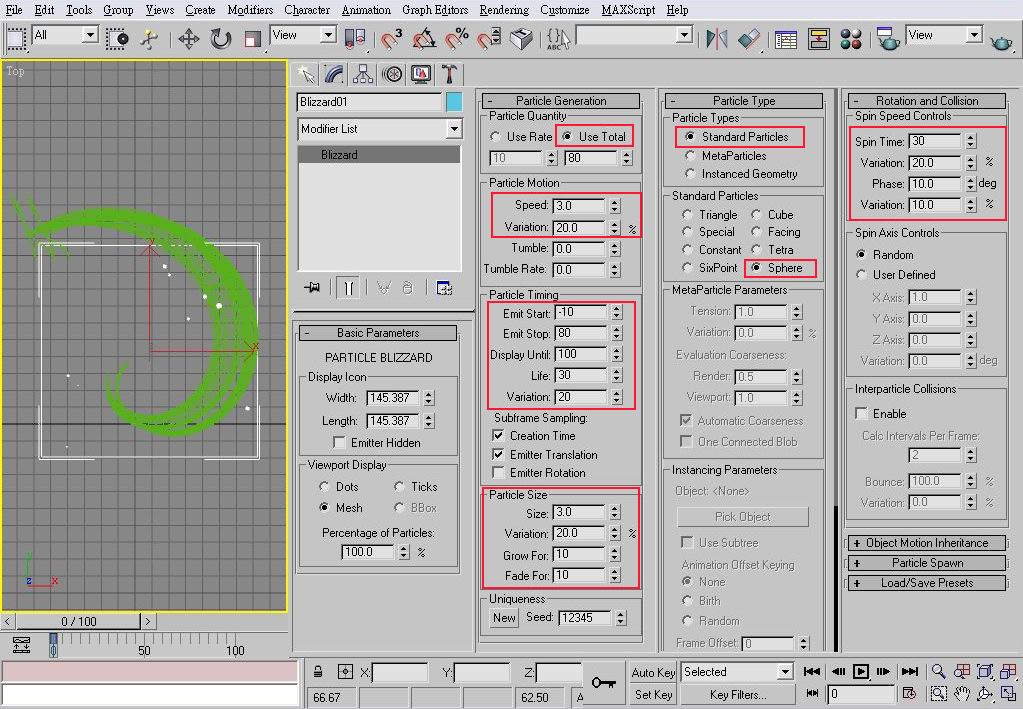Image resolution: width=1023 pixels, height=709 pixels.
Task: Toggle the 3D Snaps icon
Action: (x=391, y=39)
